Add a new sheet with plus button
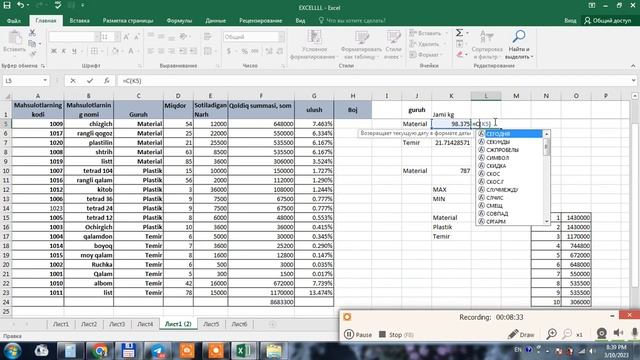Screen dimensions: 640x360 [272, 324]
